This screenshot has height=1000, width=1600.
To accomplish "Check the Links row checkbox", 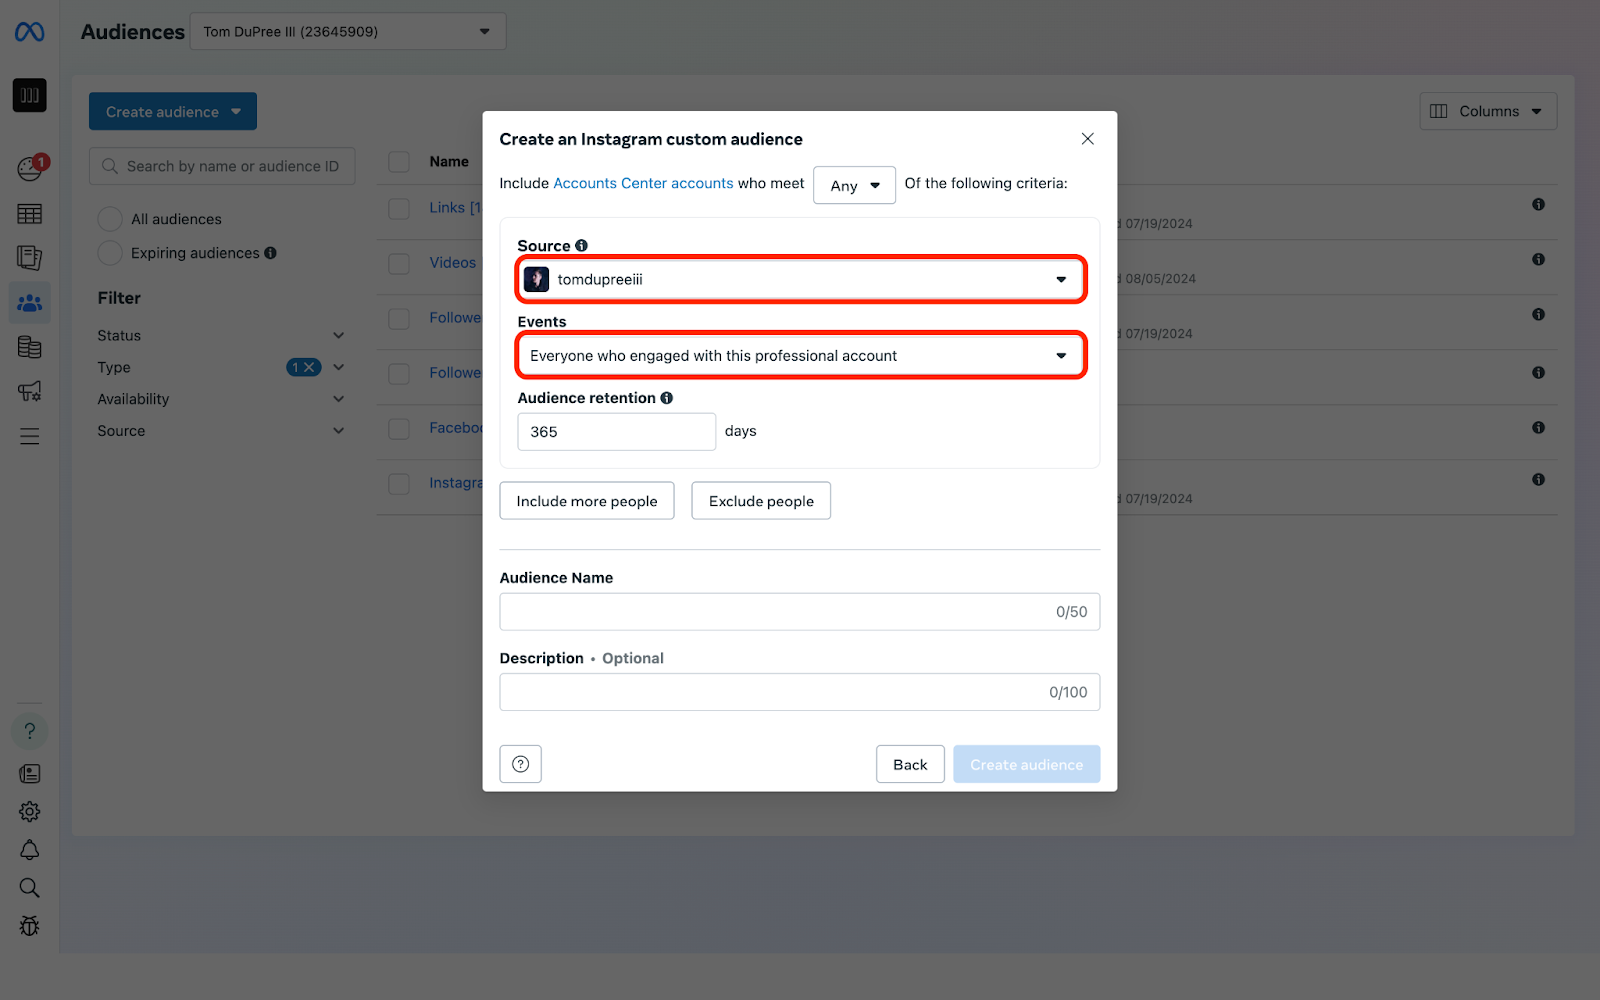I will tap(399, 208).
